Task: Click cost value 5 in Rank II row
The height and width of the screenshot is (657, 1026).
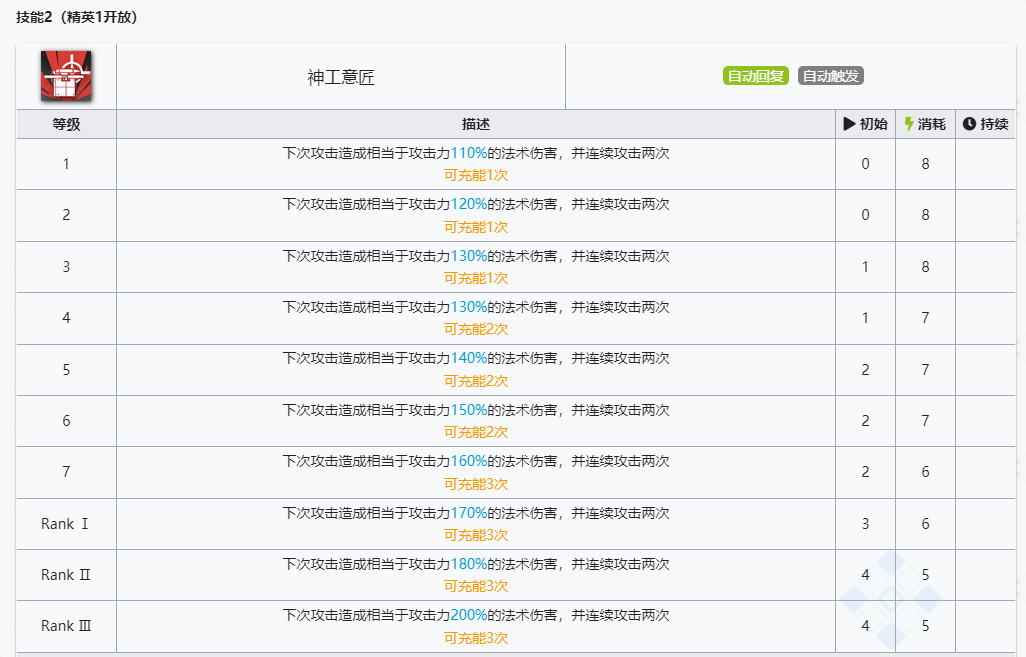Action: pyautogui.click(x=925, y=575)
